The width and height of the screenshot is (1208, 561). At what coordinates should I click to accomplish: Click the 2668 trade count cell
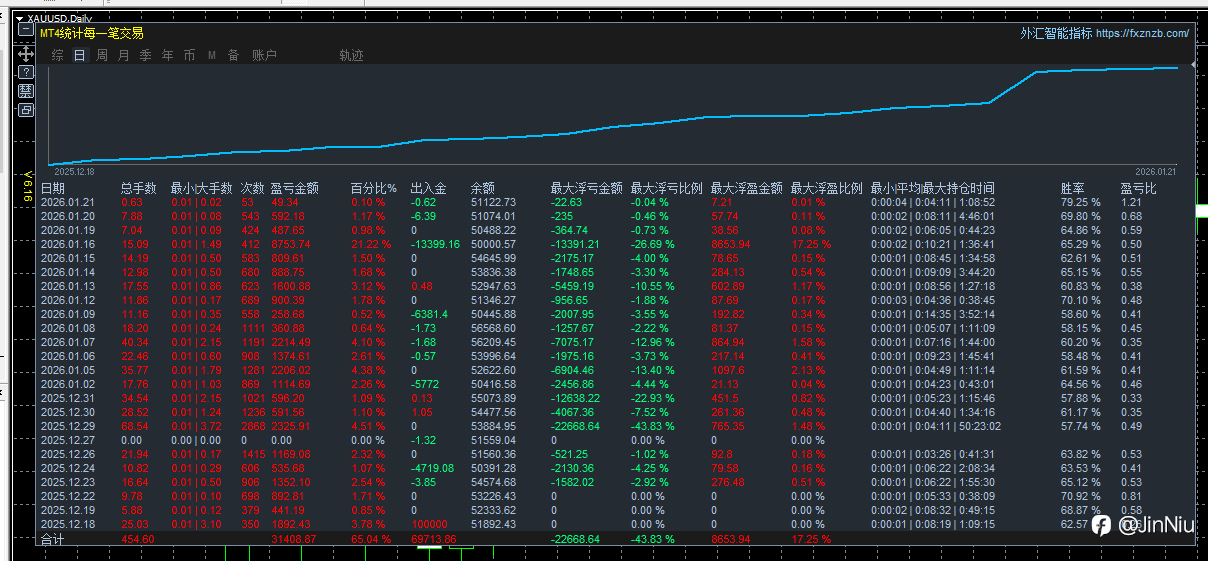point(253,426)
